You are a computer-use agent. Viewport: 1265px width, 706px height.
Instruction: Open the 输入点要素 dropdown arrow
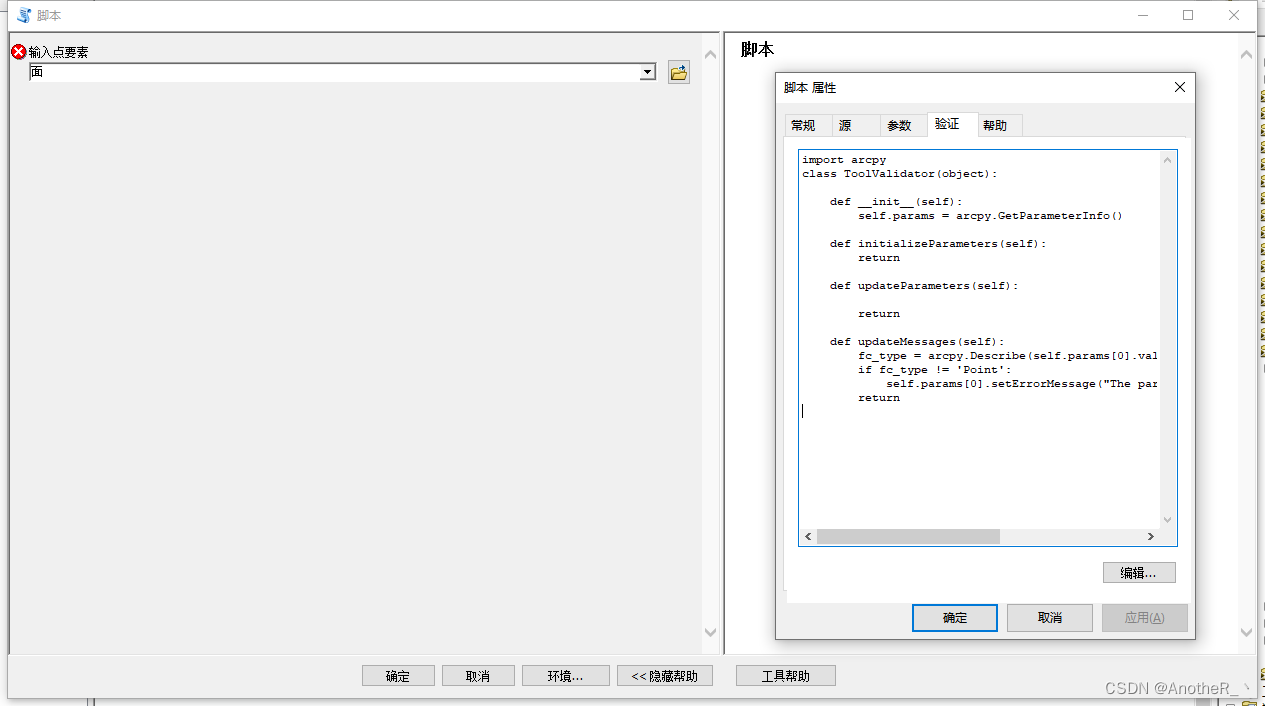[x=648, y=72]
